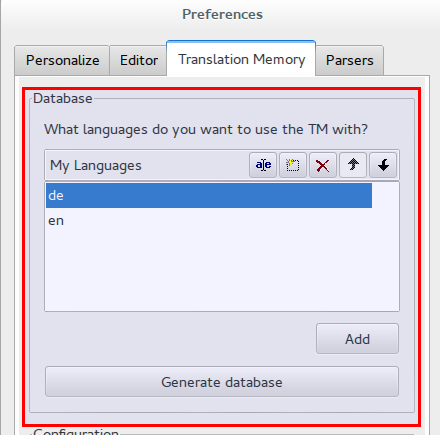Click the My Languages list header
Screen dimensions: 440x435
tap(96, 165)
